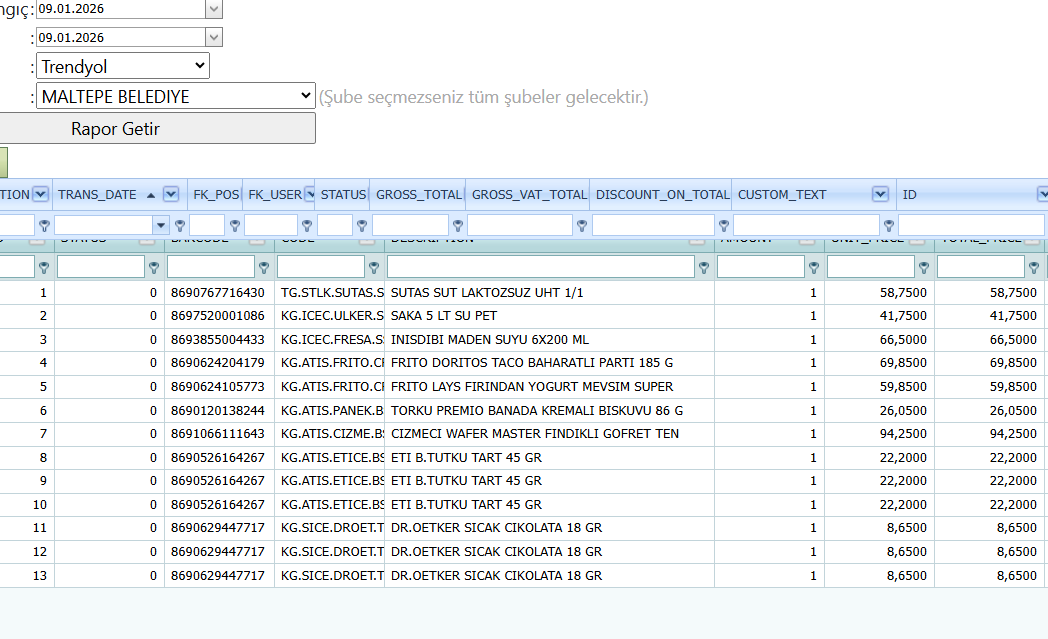Screen dimensions: 1048x639
Task: Open the DISCOUNT_ON_TOTAL filter funnel menu
Action: pos(724,226)
